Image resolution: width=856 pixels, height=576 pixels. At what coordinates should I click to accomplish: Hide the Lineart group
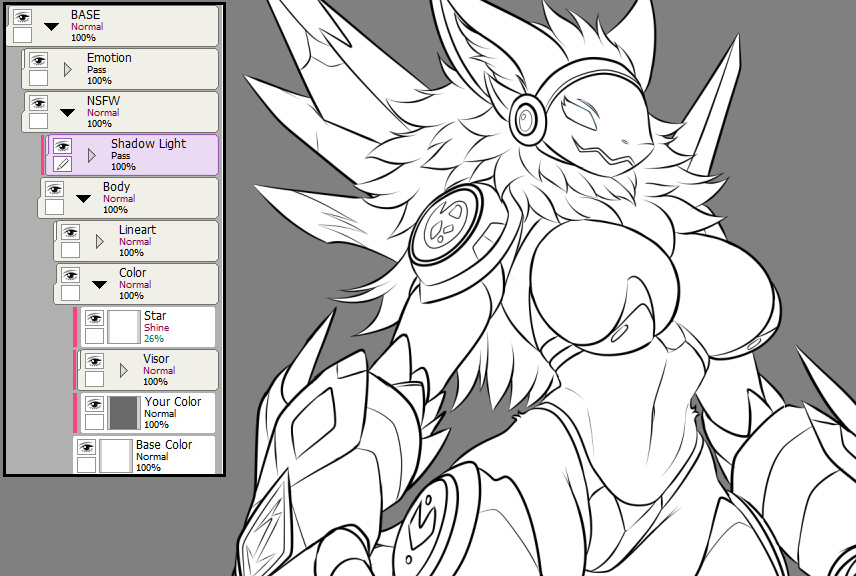[70, 232]
